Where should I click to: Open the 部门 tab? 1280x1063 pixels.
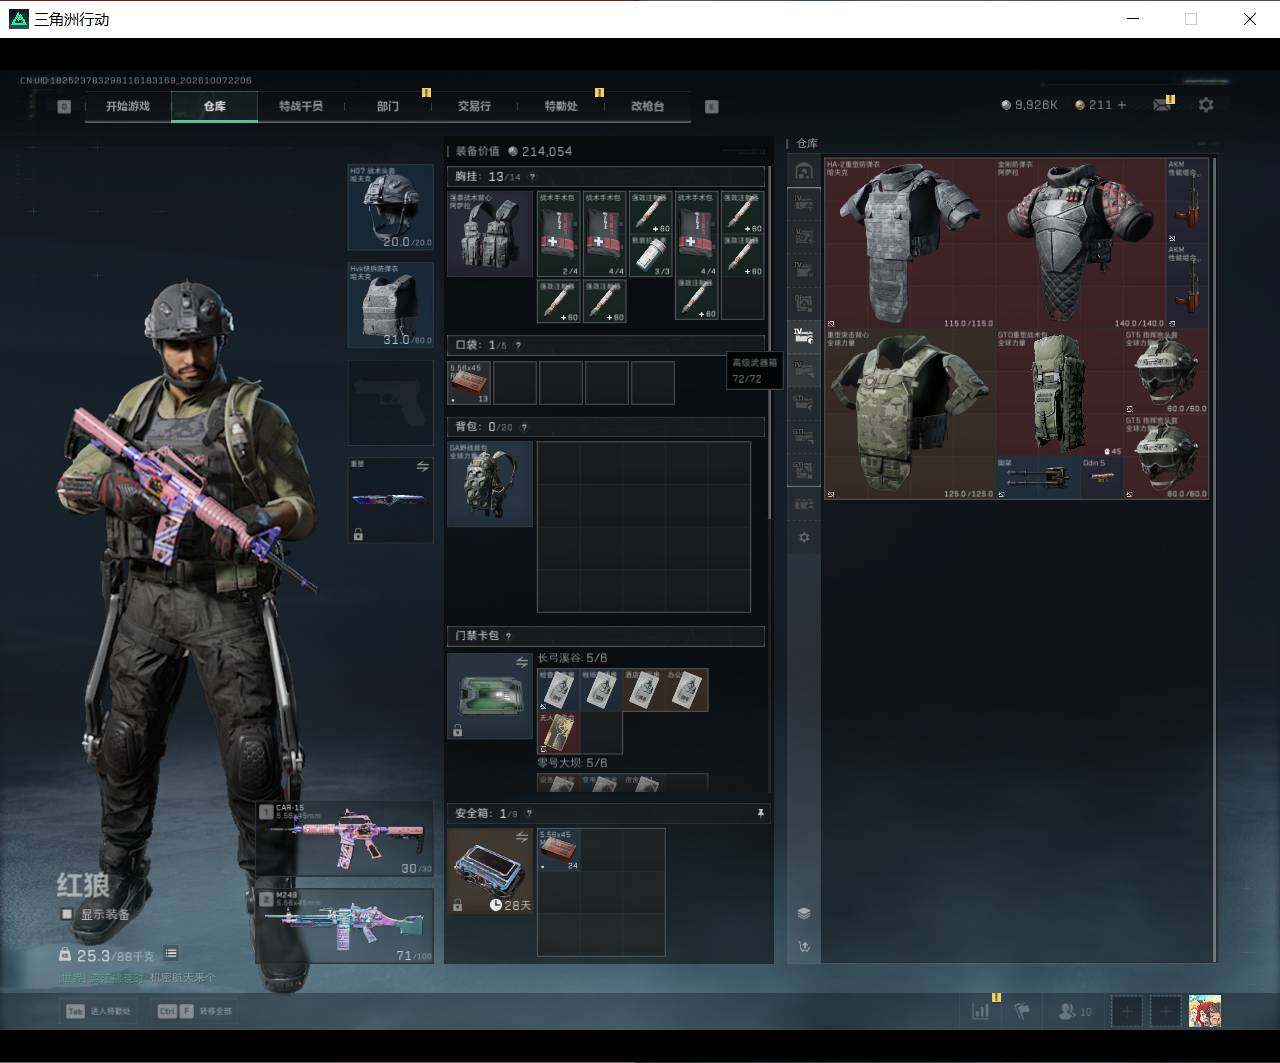point(388,106)
